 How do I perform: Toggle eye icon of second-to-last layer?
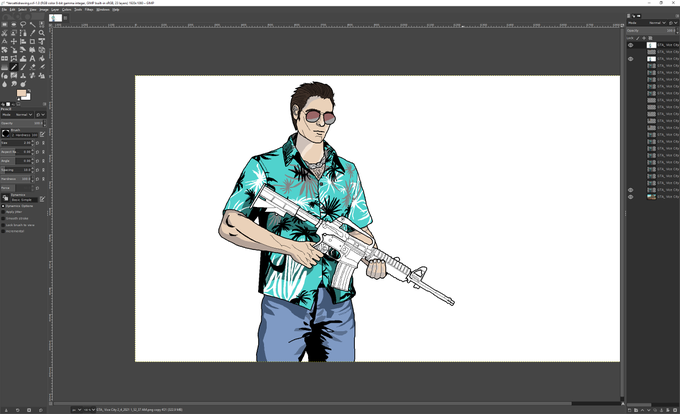coord(631,190)
